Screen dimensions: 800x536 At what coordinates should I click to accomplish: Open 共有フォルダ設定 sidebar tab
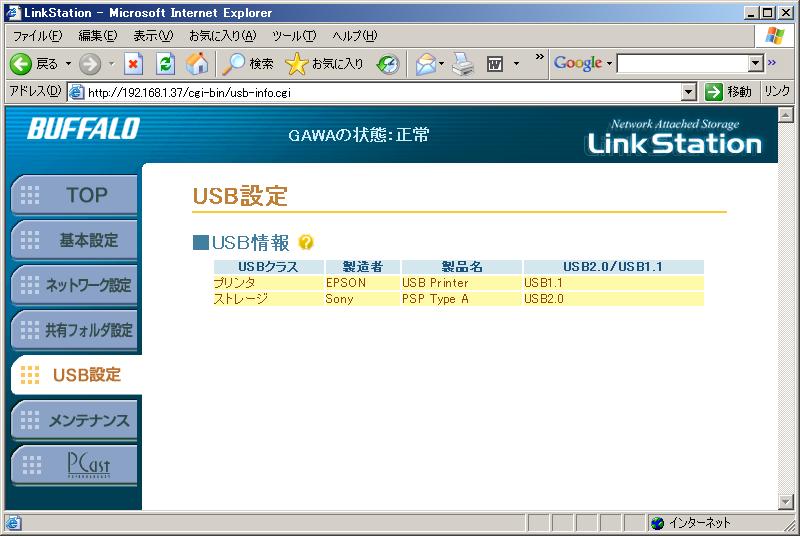tap(74, 330)
